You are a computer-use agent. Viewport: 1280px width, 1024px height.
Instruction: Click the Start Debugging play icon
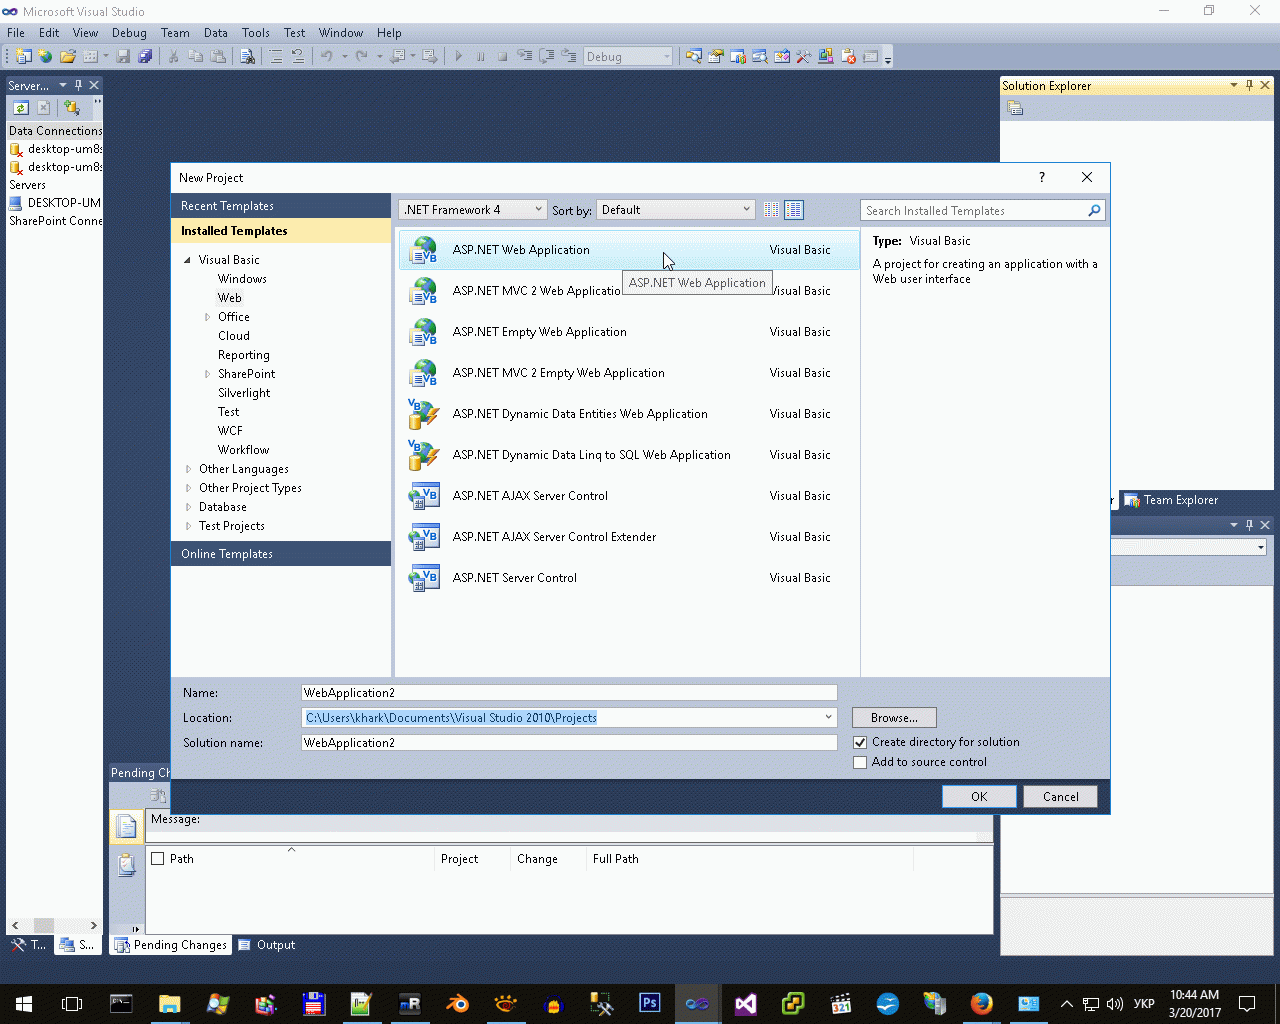pyautogui.click(x=458, y=57)
